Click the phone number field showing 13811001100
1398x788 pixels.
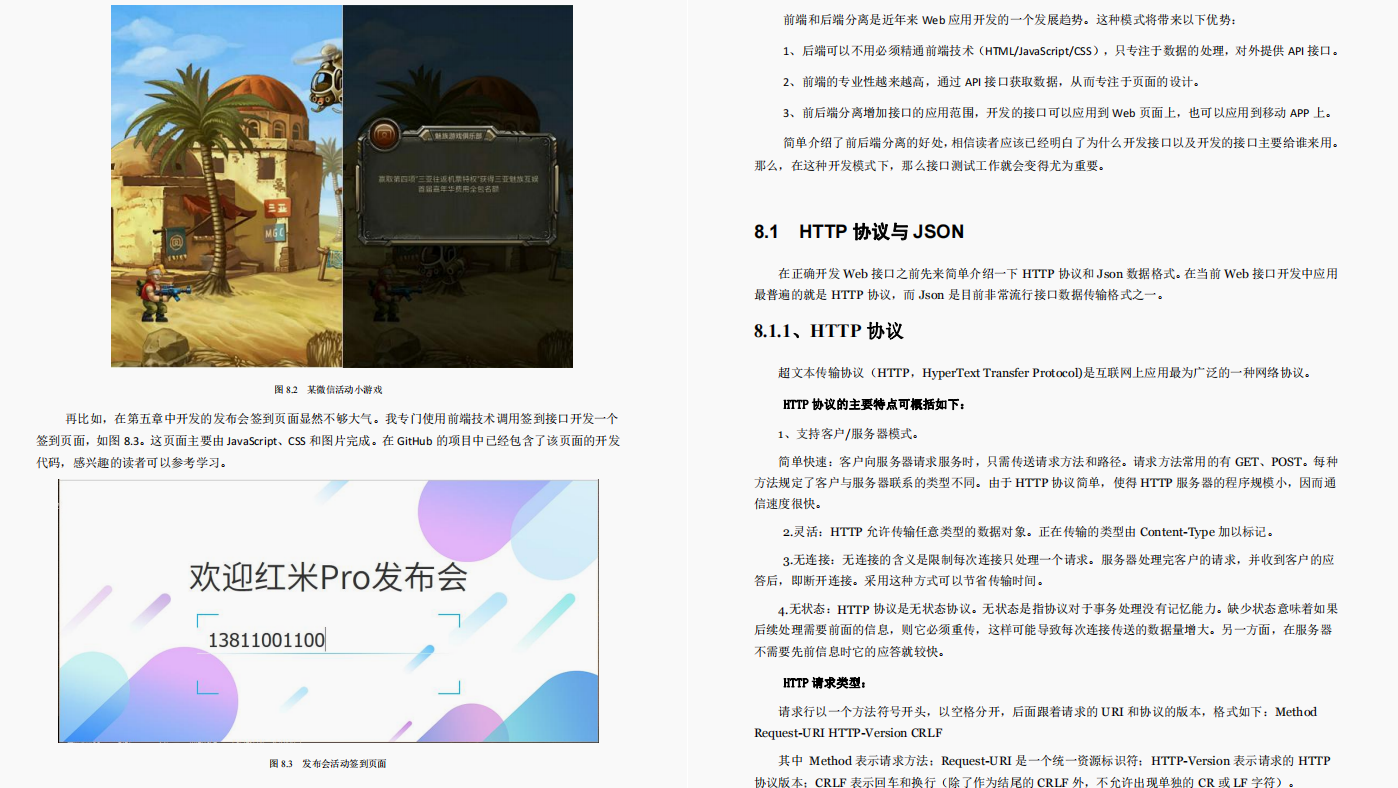267,640
